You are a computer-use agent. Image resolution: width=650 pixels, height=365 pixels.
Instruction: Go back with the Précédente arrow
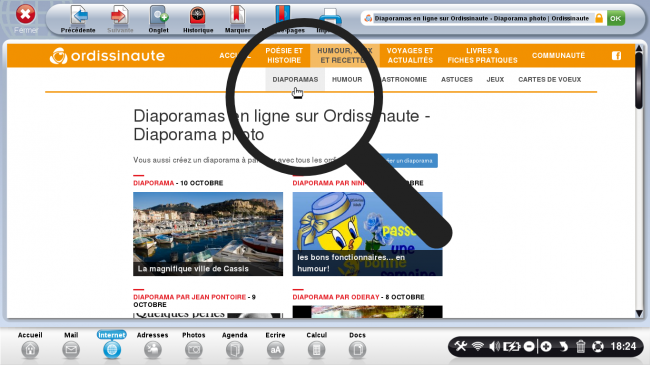(x=78, y=16)
